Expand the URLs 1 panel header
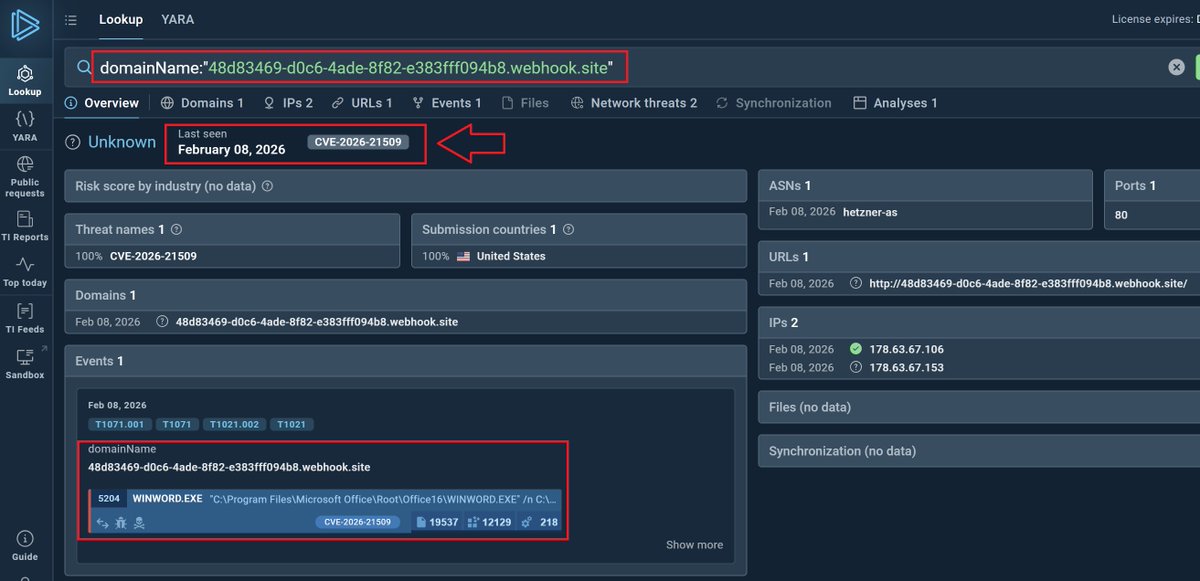The image size is (1200, 581). coord(979,257)
